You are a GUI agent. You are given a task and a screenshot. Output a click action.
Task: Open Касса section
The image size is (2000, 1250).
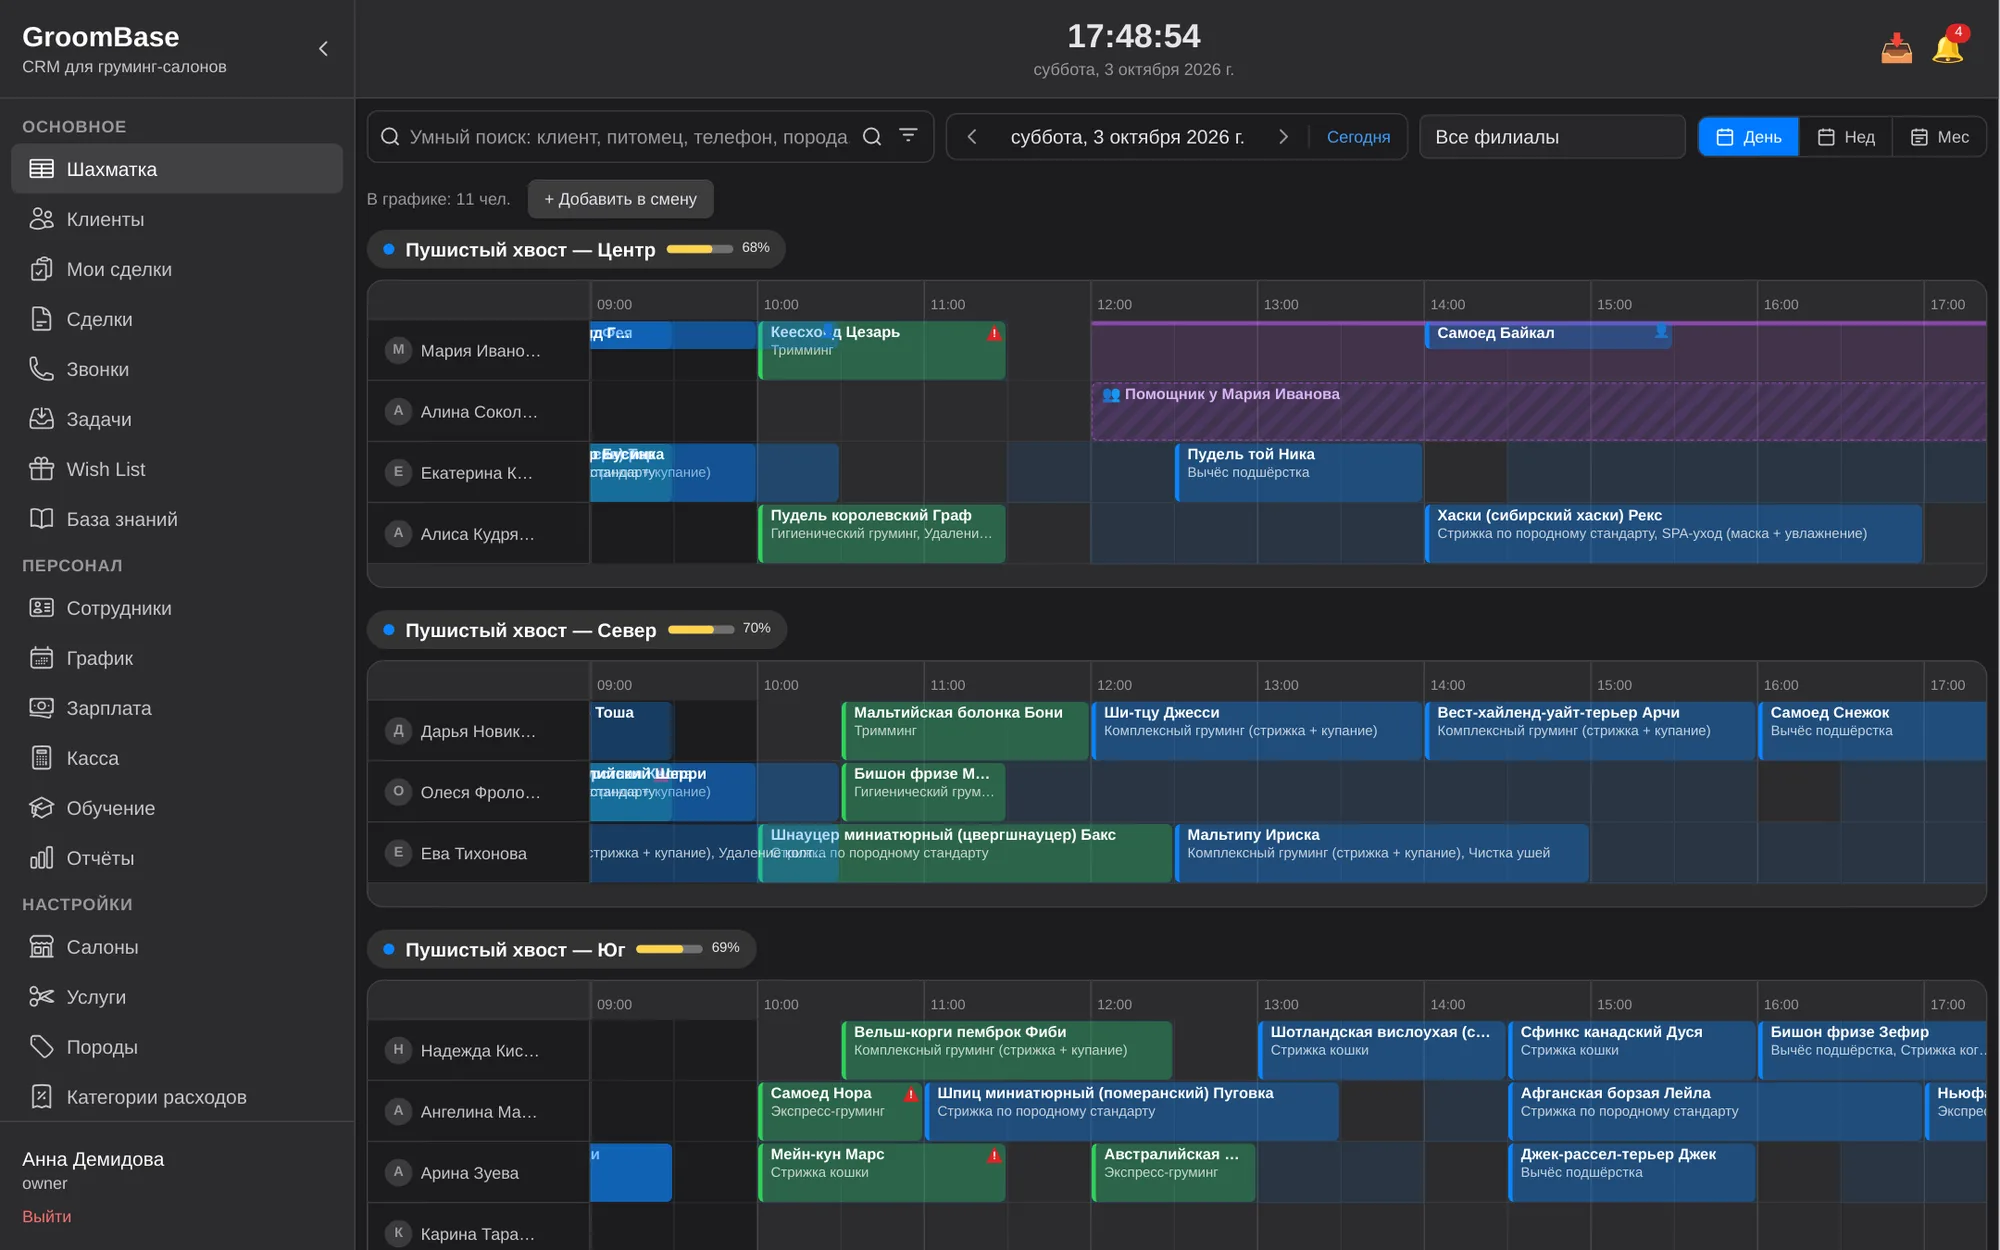[177, 758]
